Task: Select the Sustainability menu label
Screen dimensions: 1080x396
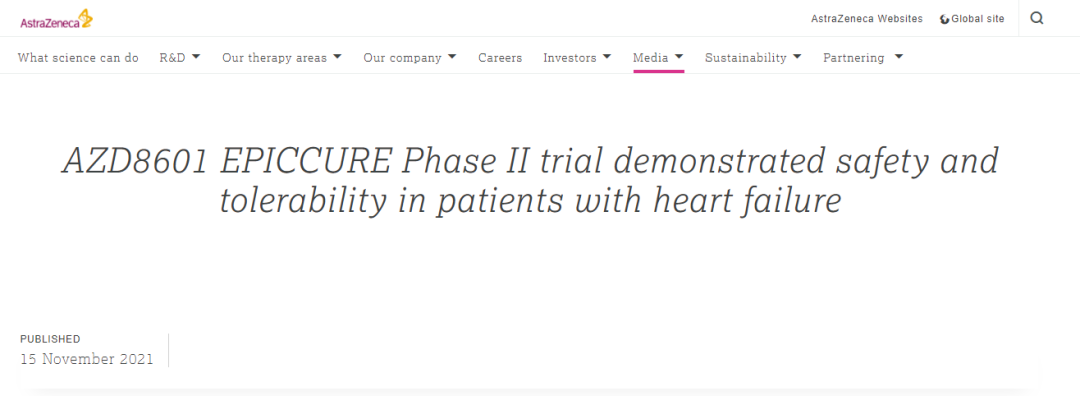Action: point(745,58)
